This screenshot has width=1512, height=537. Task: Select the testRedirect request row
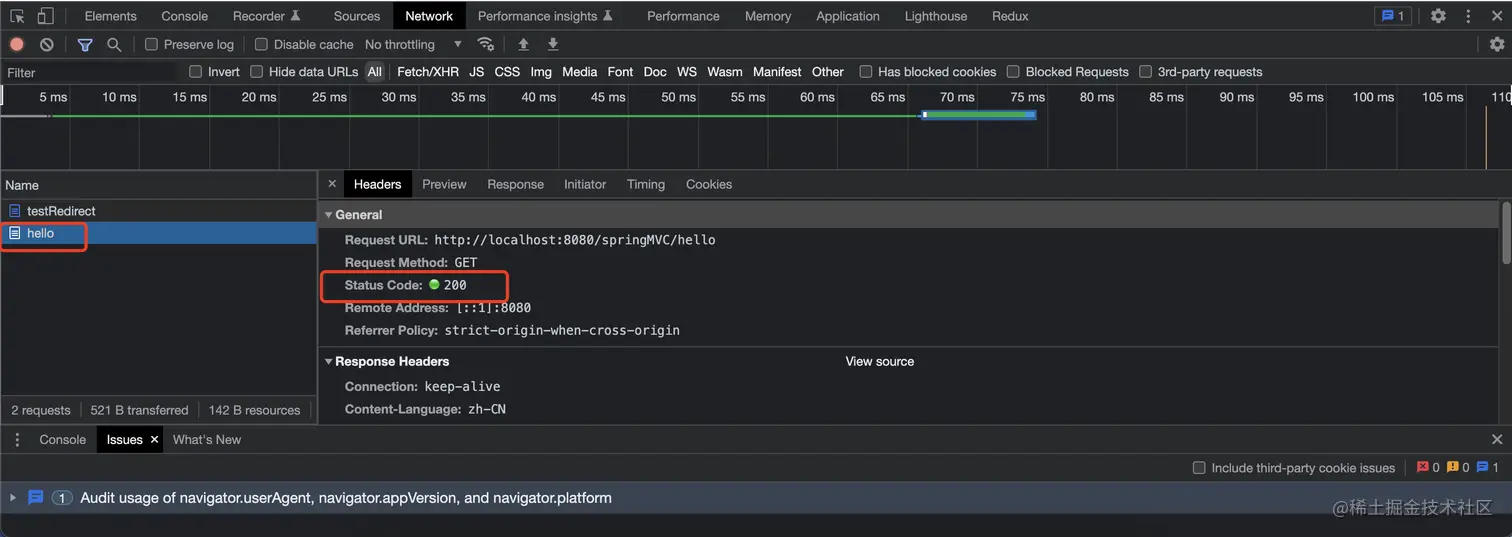point(159,211)
